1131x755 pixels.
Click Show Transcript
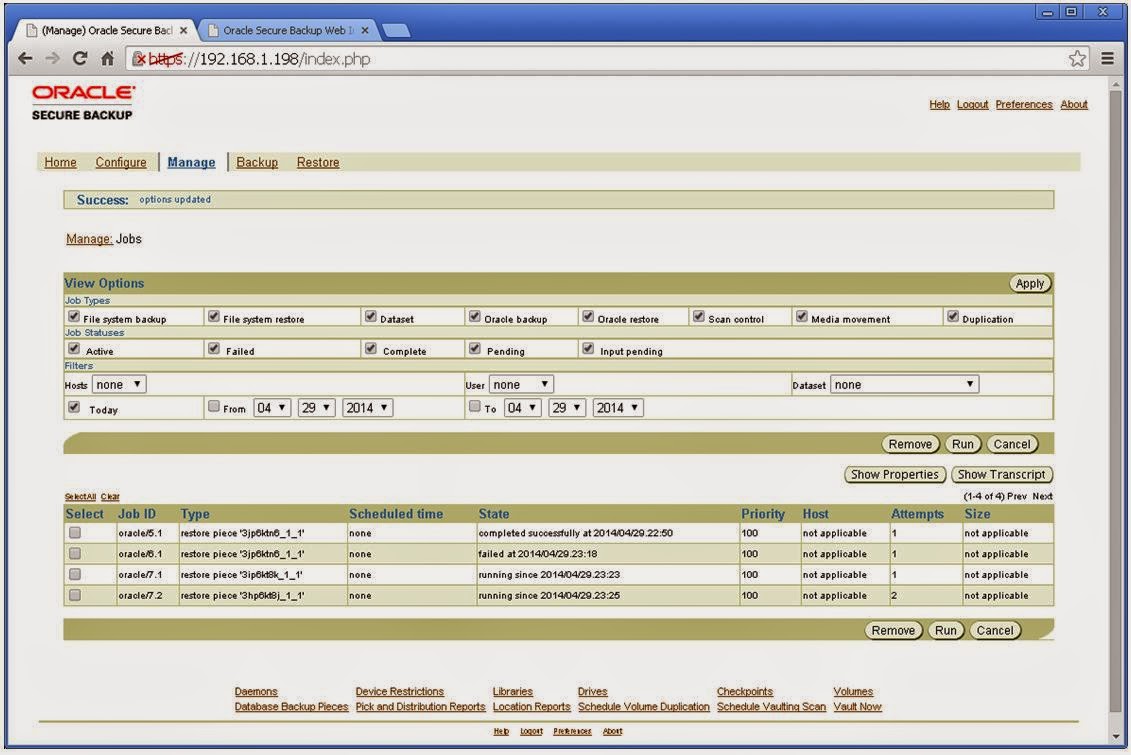click(x=1002, y=474)
